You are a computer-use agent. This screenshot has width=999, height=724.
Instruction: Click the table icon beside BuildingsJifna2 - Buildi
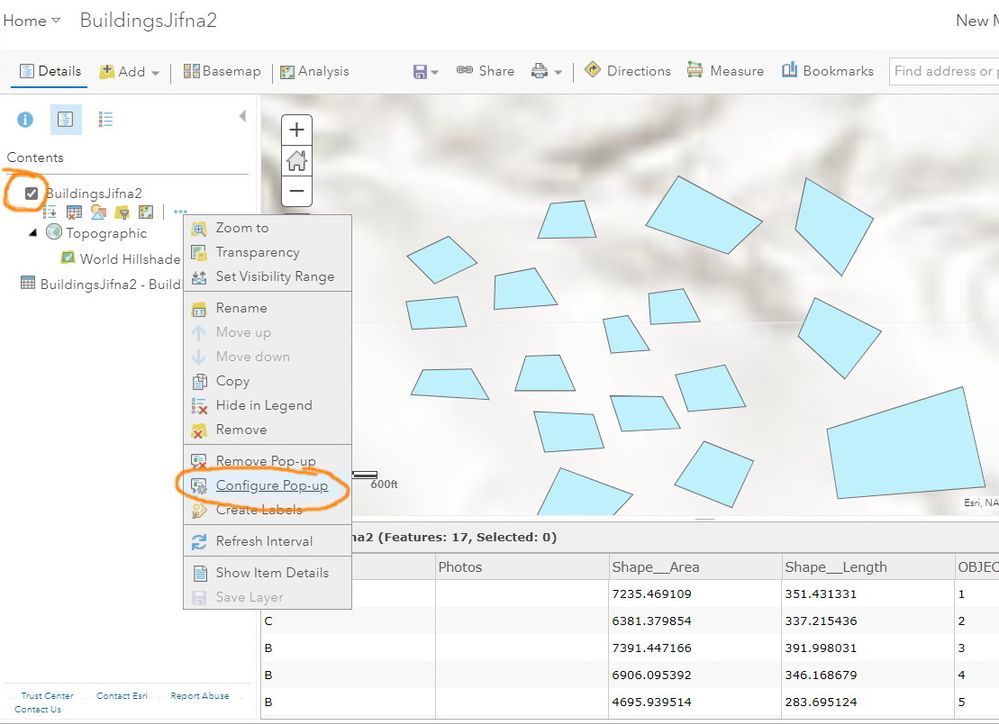(x=27, y=283)
